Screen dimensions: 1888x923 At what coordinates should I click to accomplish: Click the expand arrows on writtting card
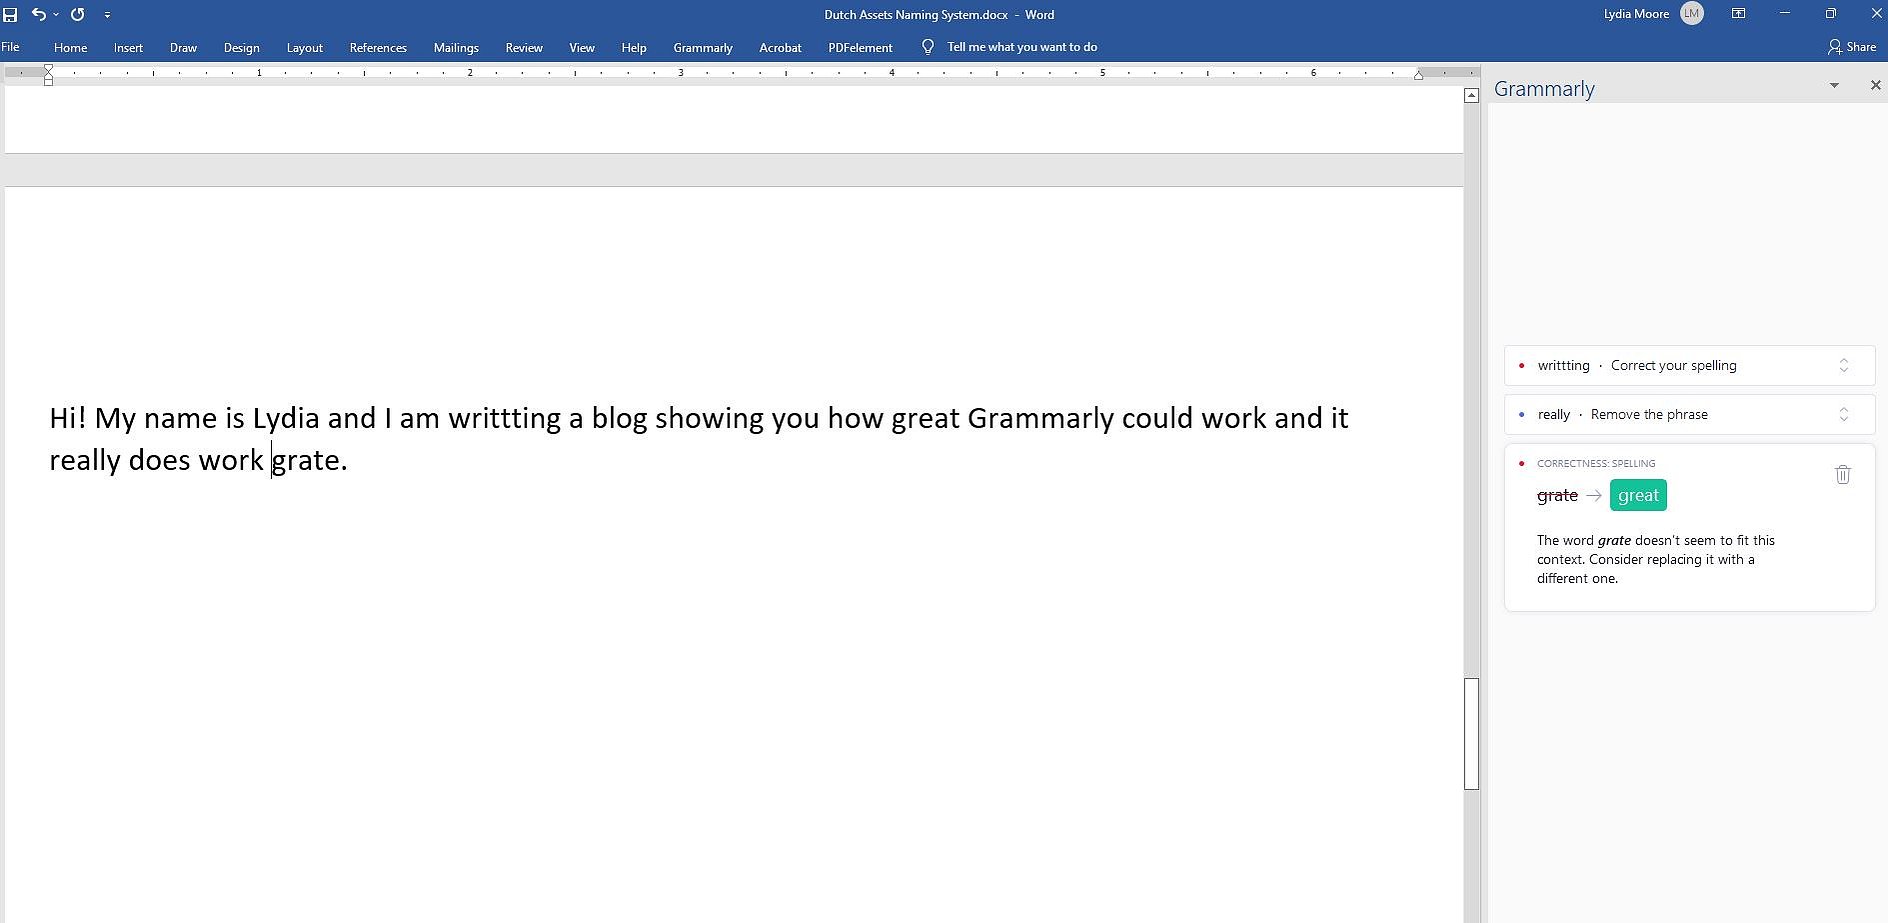click(1844, 365)
